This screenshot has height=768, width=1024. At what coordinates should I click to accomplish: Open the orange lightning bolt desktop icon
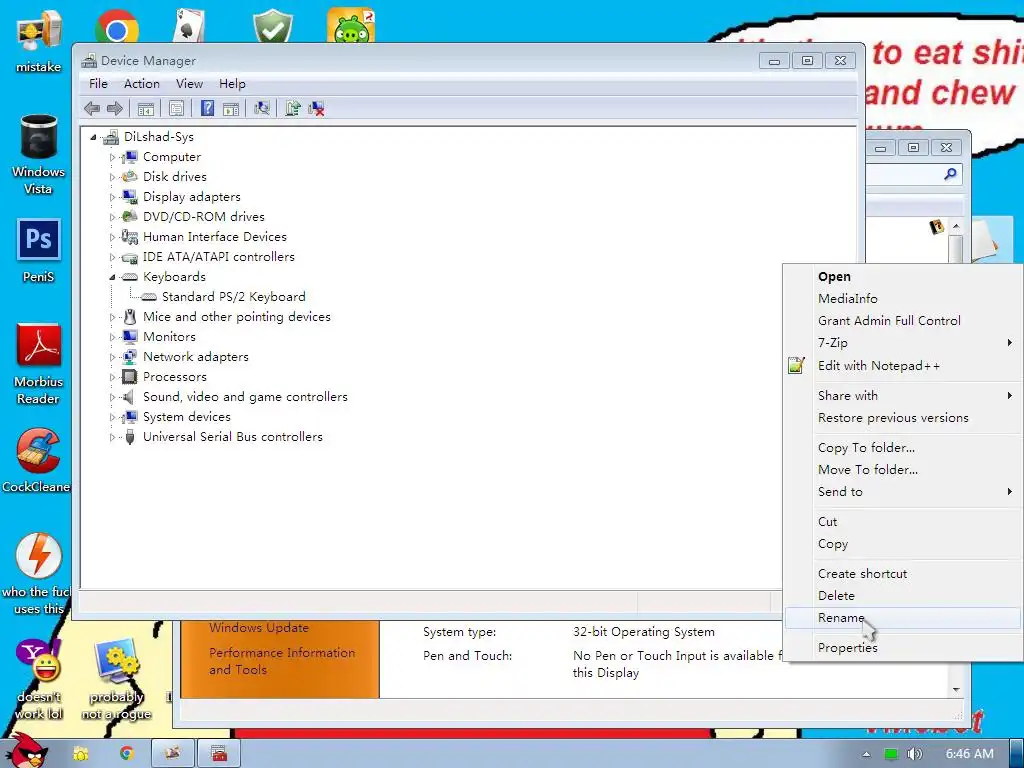click(37, 573)
